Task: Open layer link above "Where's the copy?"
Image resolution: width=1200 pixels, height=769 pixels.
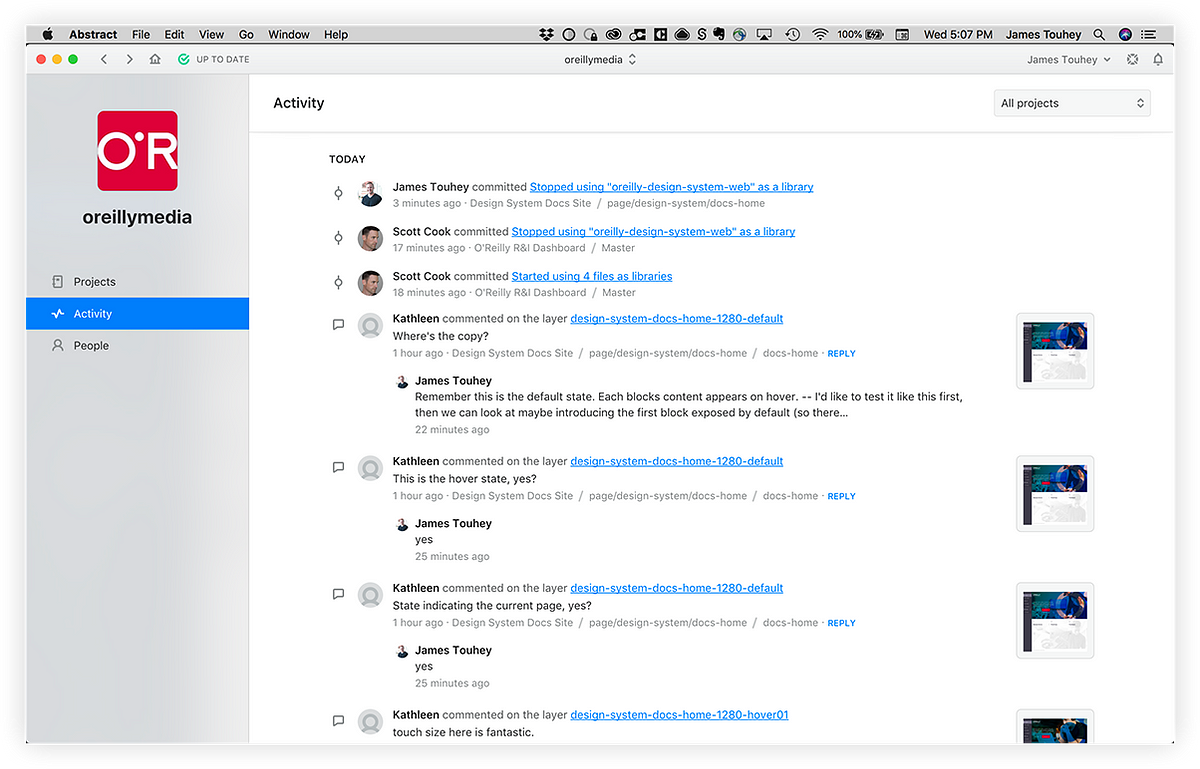Action: (x=677, y=319)
